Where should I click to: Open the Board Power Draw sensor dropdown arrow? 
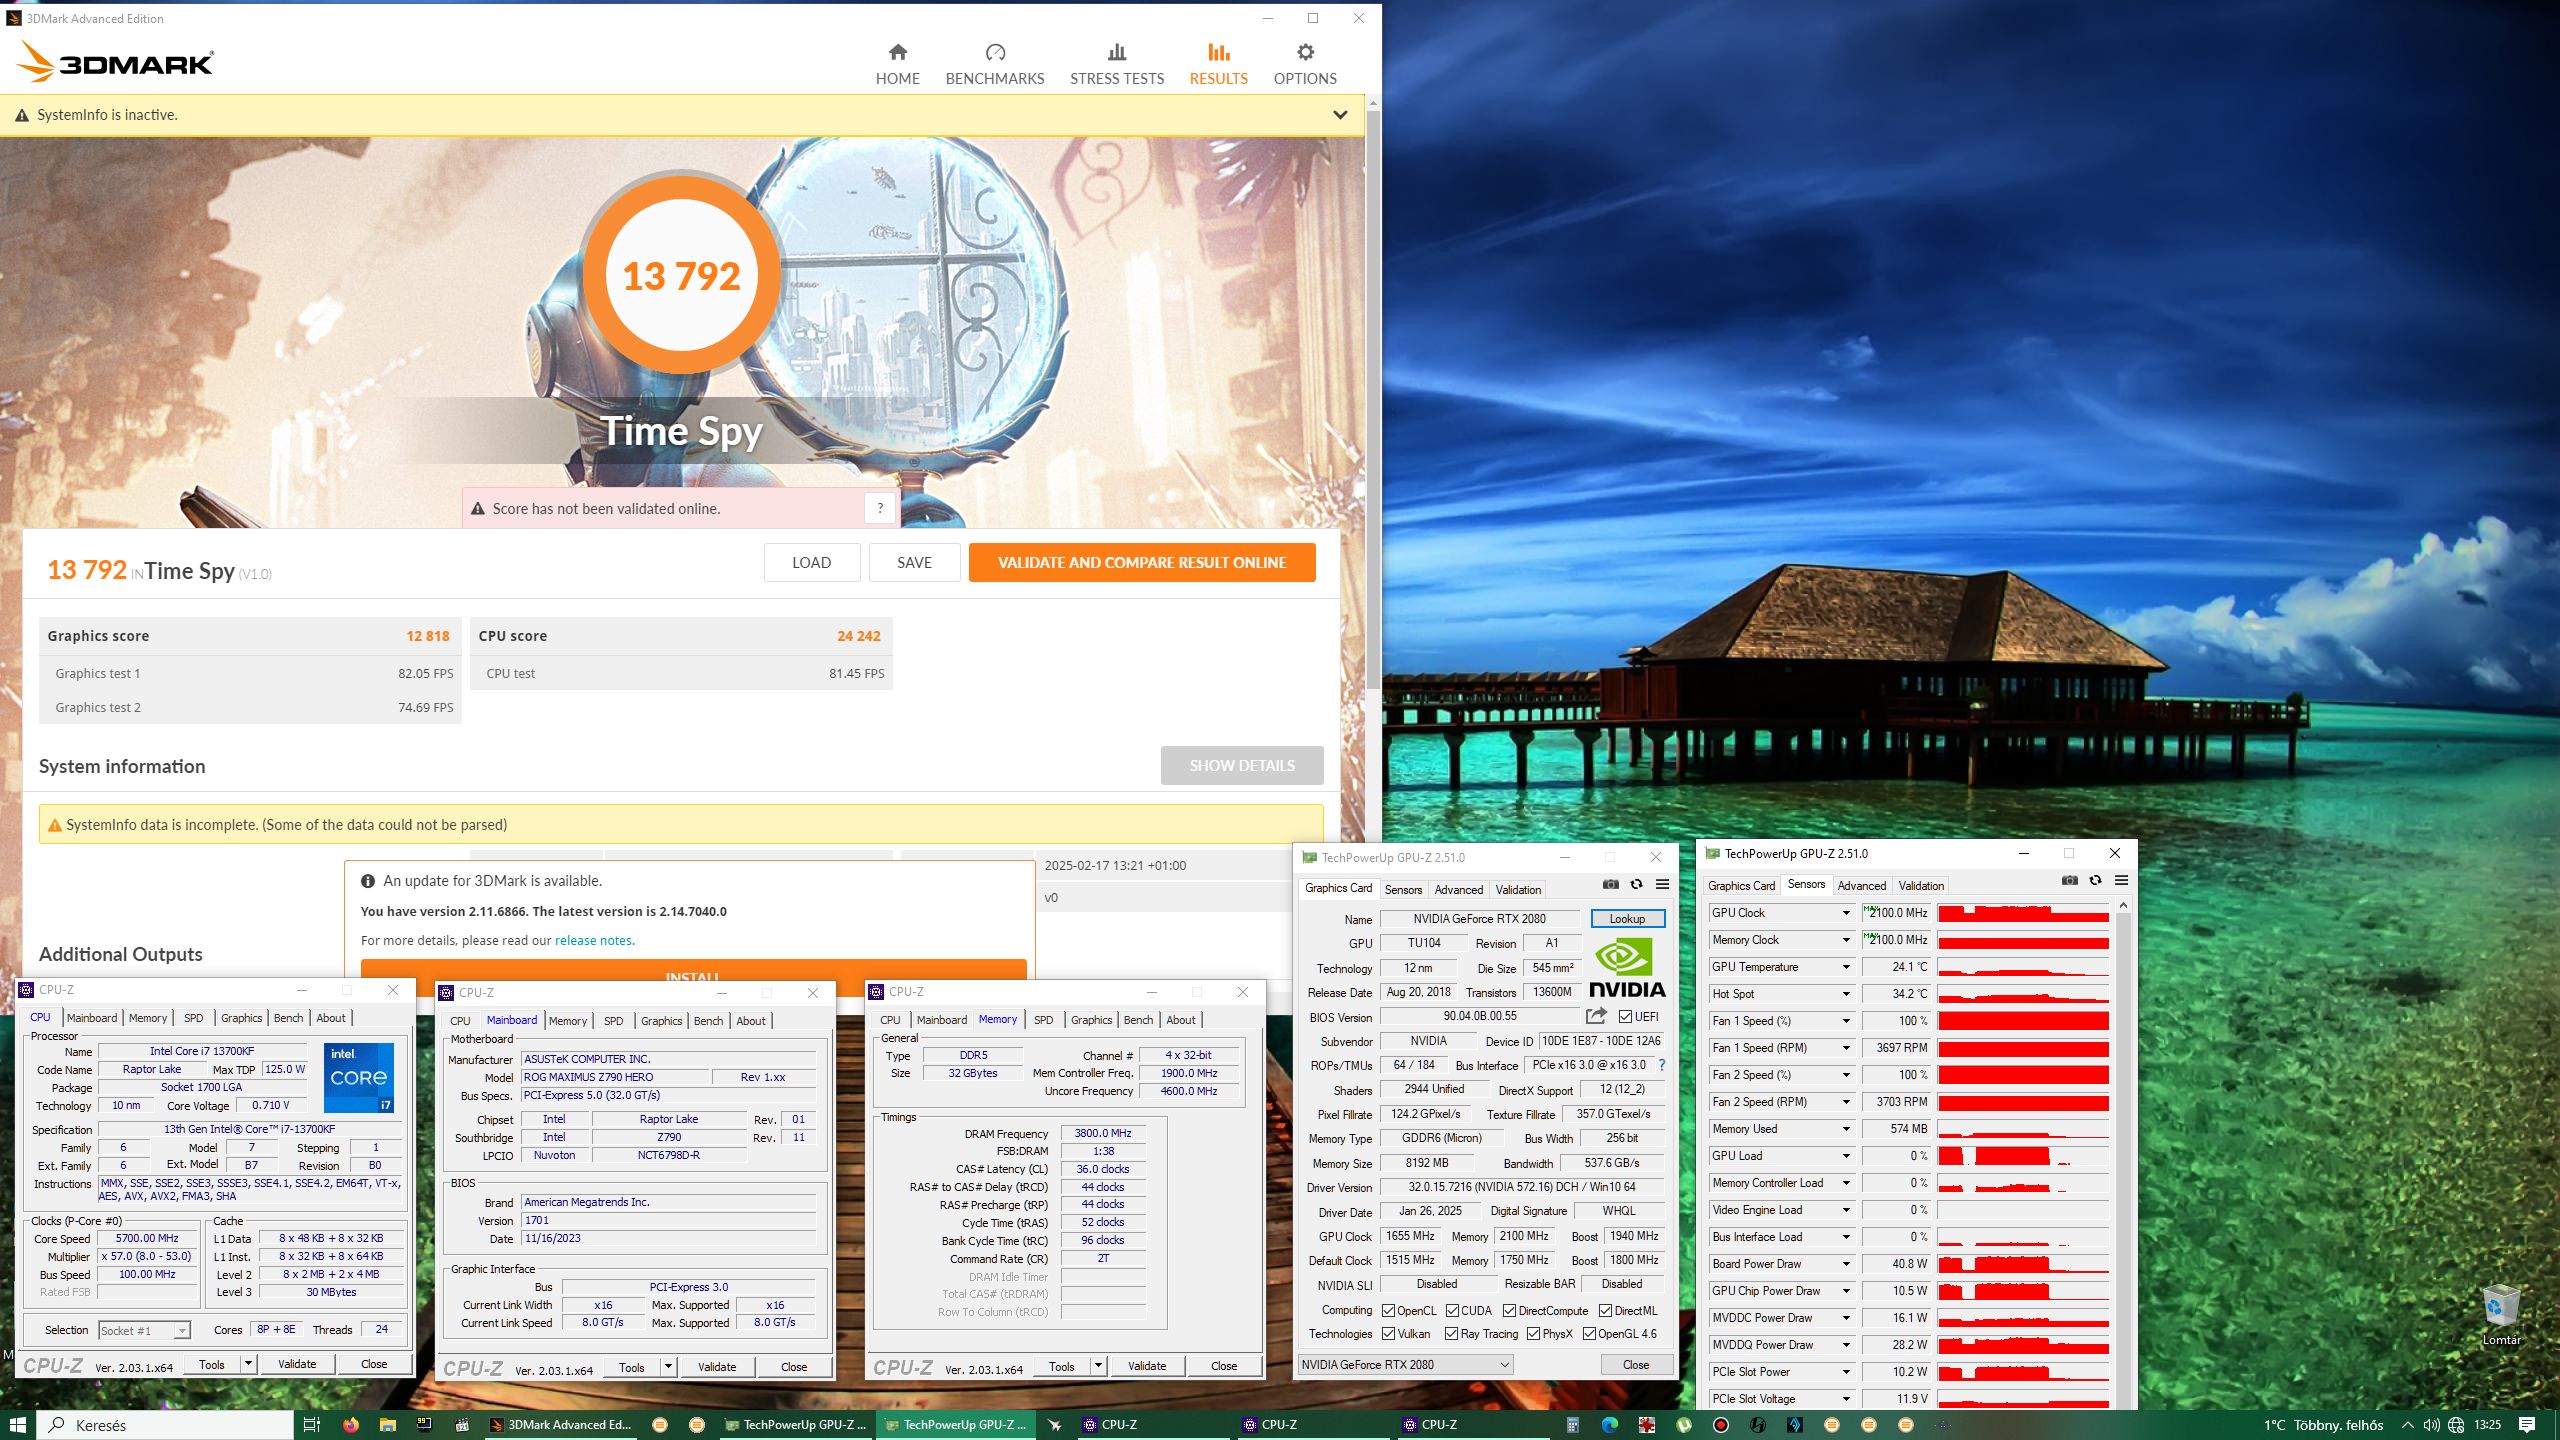(1846, 1264)
